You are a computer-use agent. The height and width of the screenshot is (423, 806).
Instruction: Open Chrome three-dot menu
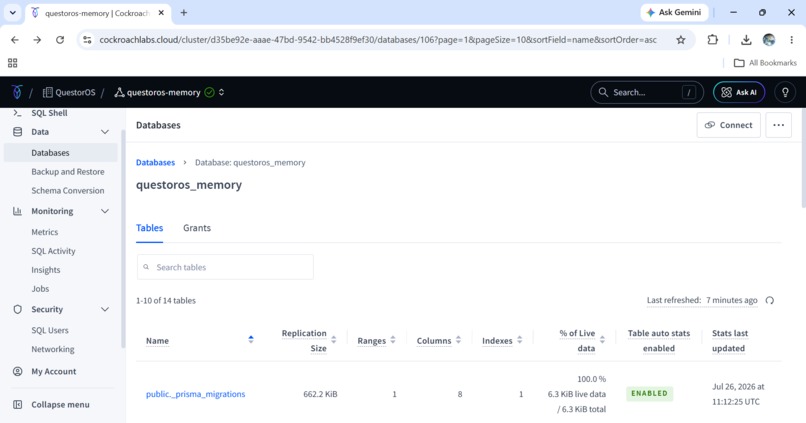point(792,40)
